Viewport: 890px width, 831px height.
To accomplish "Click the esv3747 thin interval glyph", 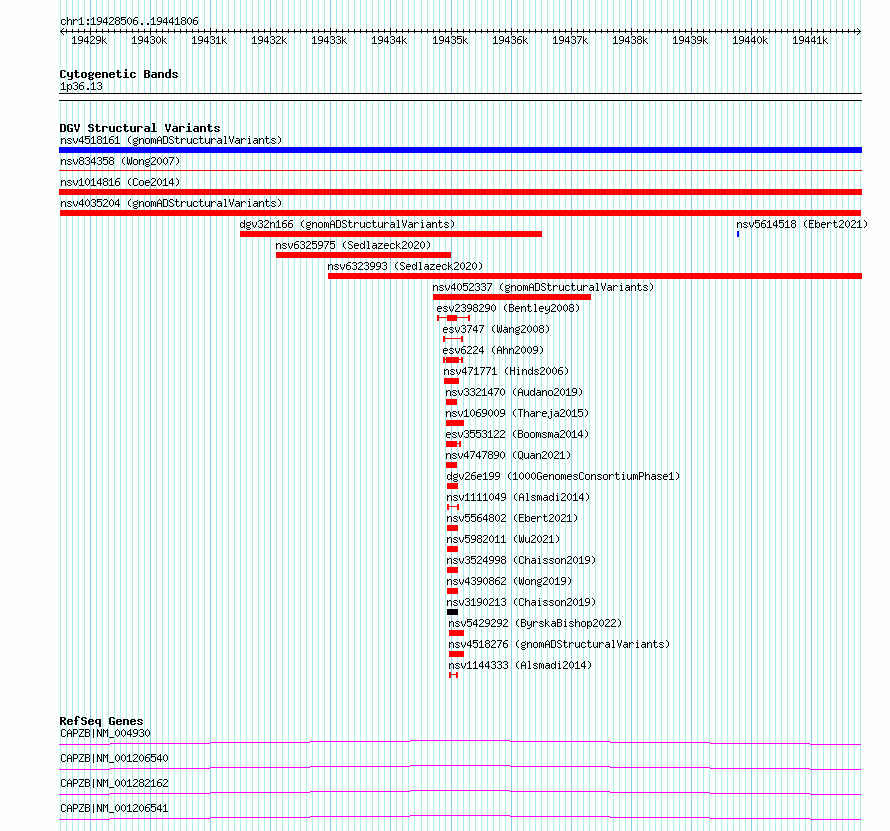I will (x=453, y=339).
